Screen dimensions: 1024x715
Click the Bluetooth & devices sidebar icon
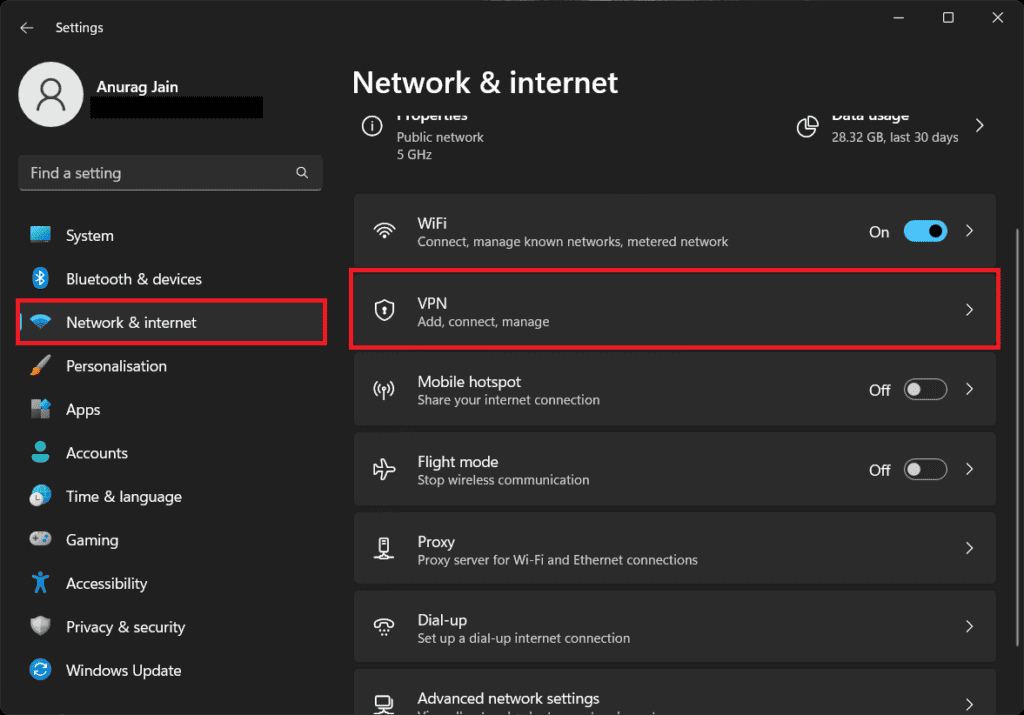(x=39, y=278)
